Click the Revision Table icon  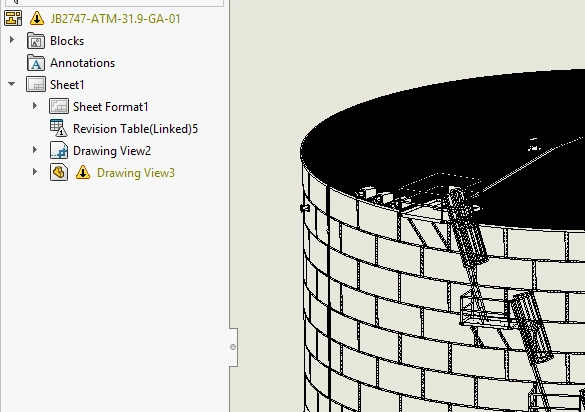59,128
